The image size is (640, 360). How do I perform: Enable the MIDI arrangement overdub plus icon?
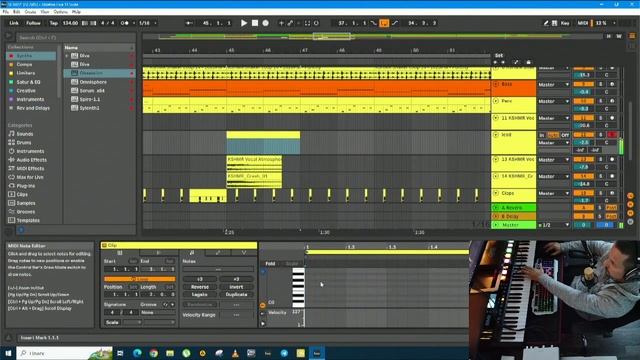click(281, 23)
